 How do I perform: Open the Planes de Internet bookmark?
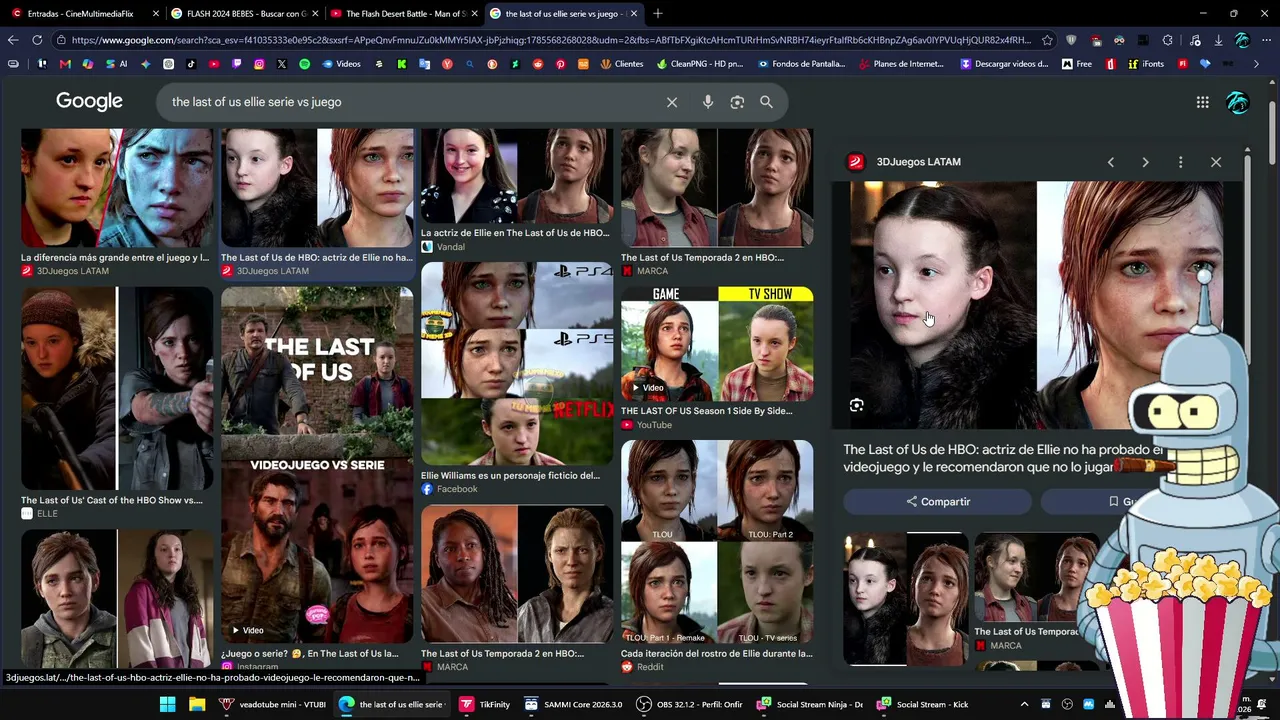pyautogui.click(x=901, y=64)
